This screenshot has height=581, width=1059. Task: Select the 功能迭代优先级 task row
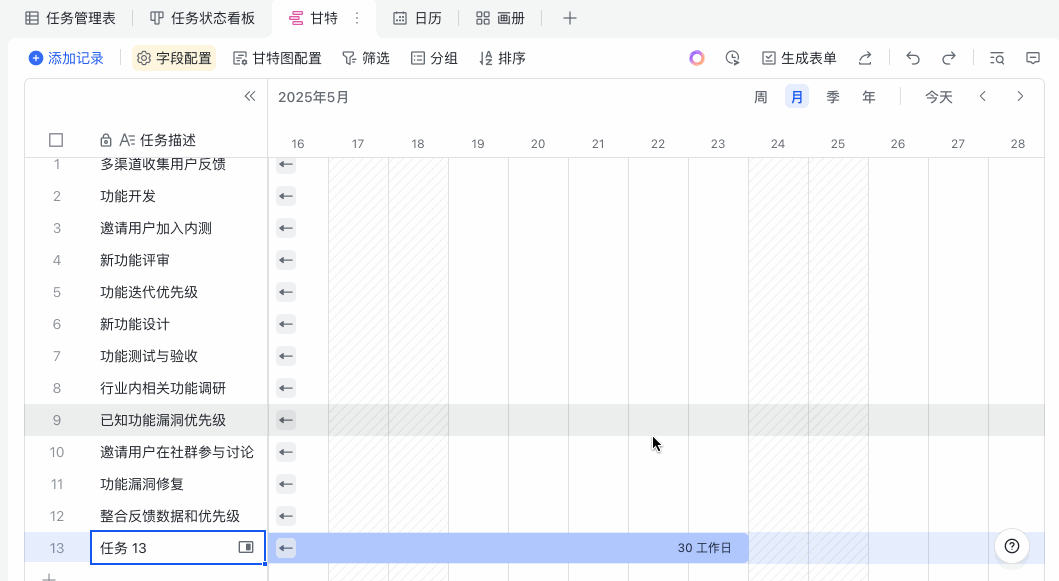tap(147, 292)
